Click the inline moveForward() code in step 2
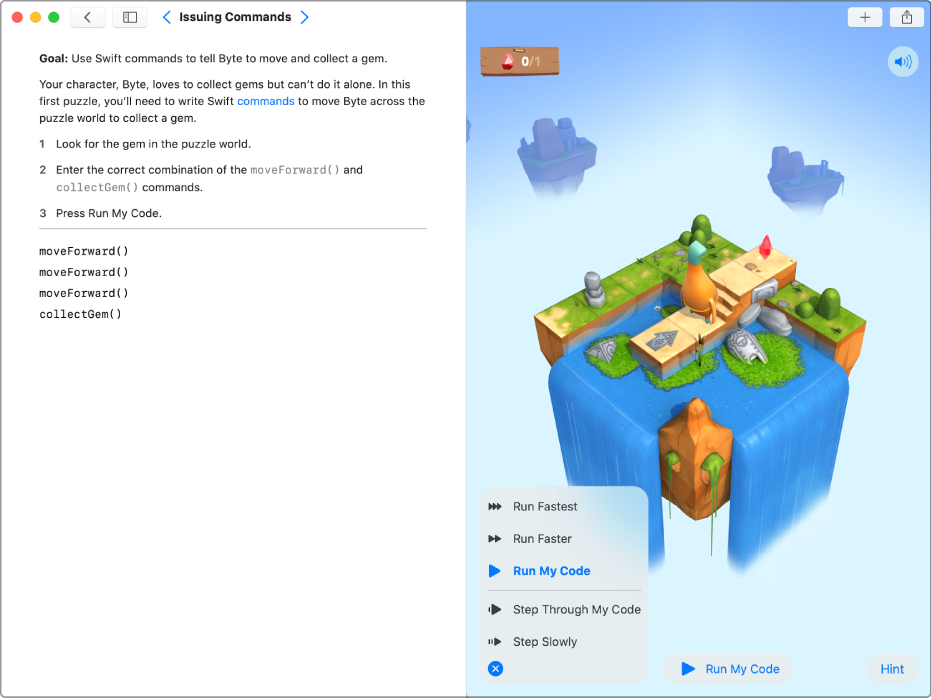931x700 pixels. click(x=294, y=170)
